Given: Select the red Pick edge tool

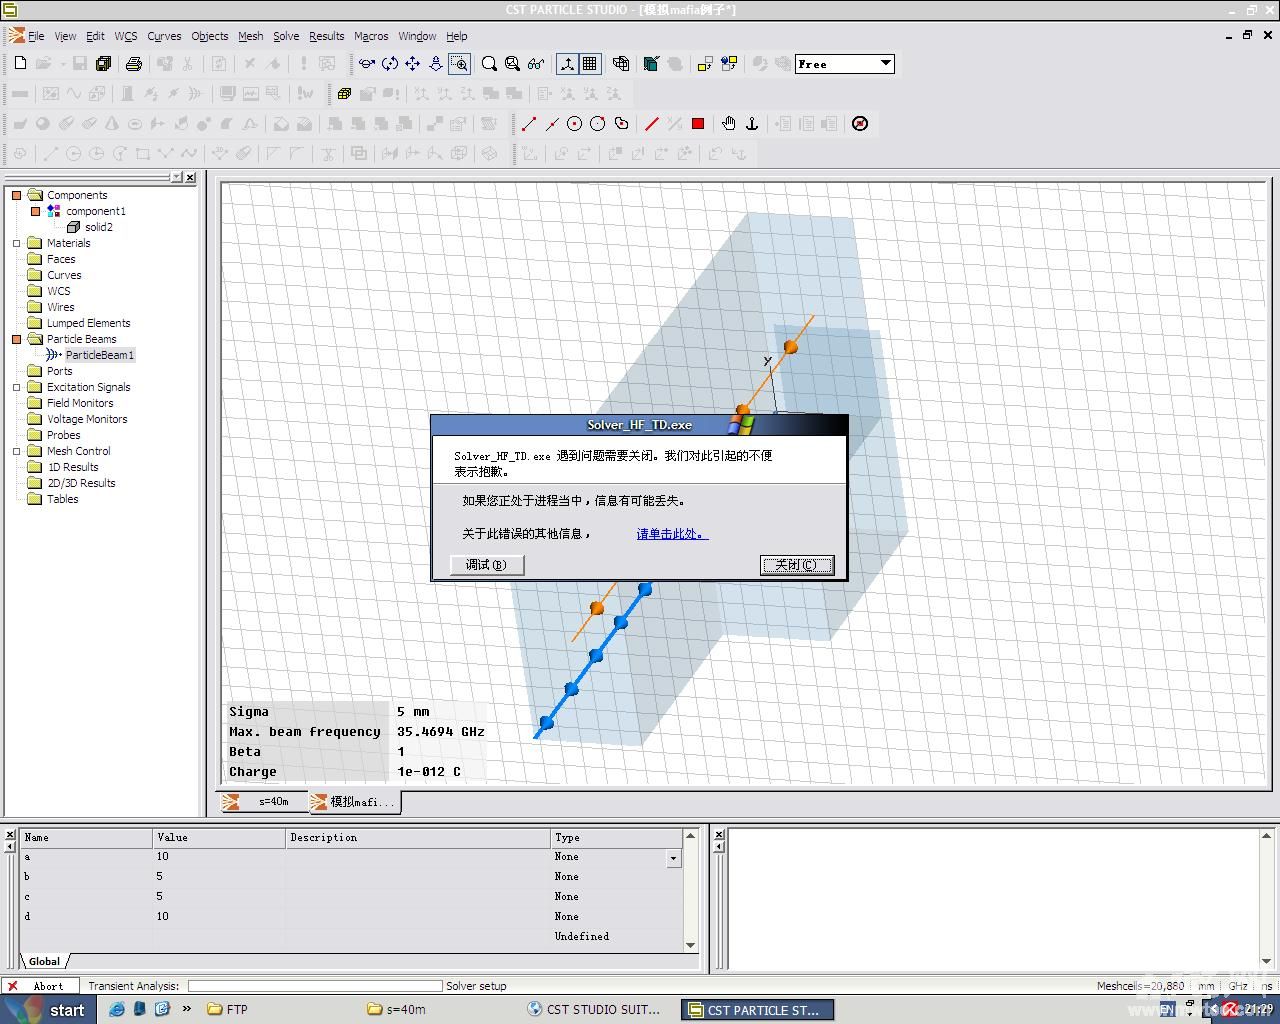Looking at the screenshot, I should point(652,124).
